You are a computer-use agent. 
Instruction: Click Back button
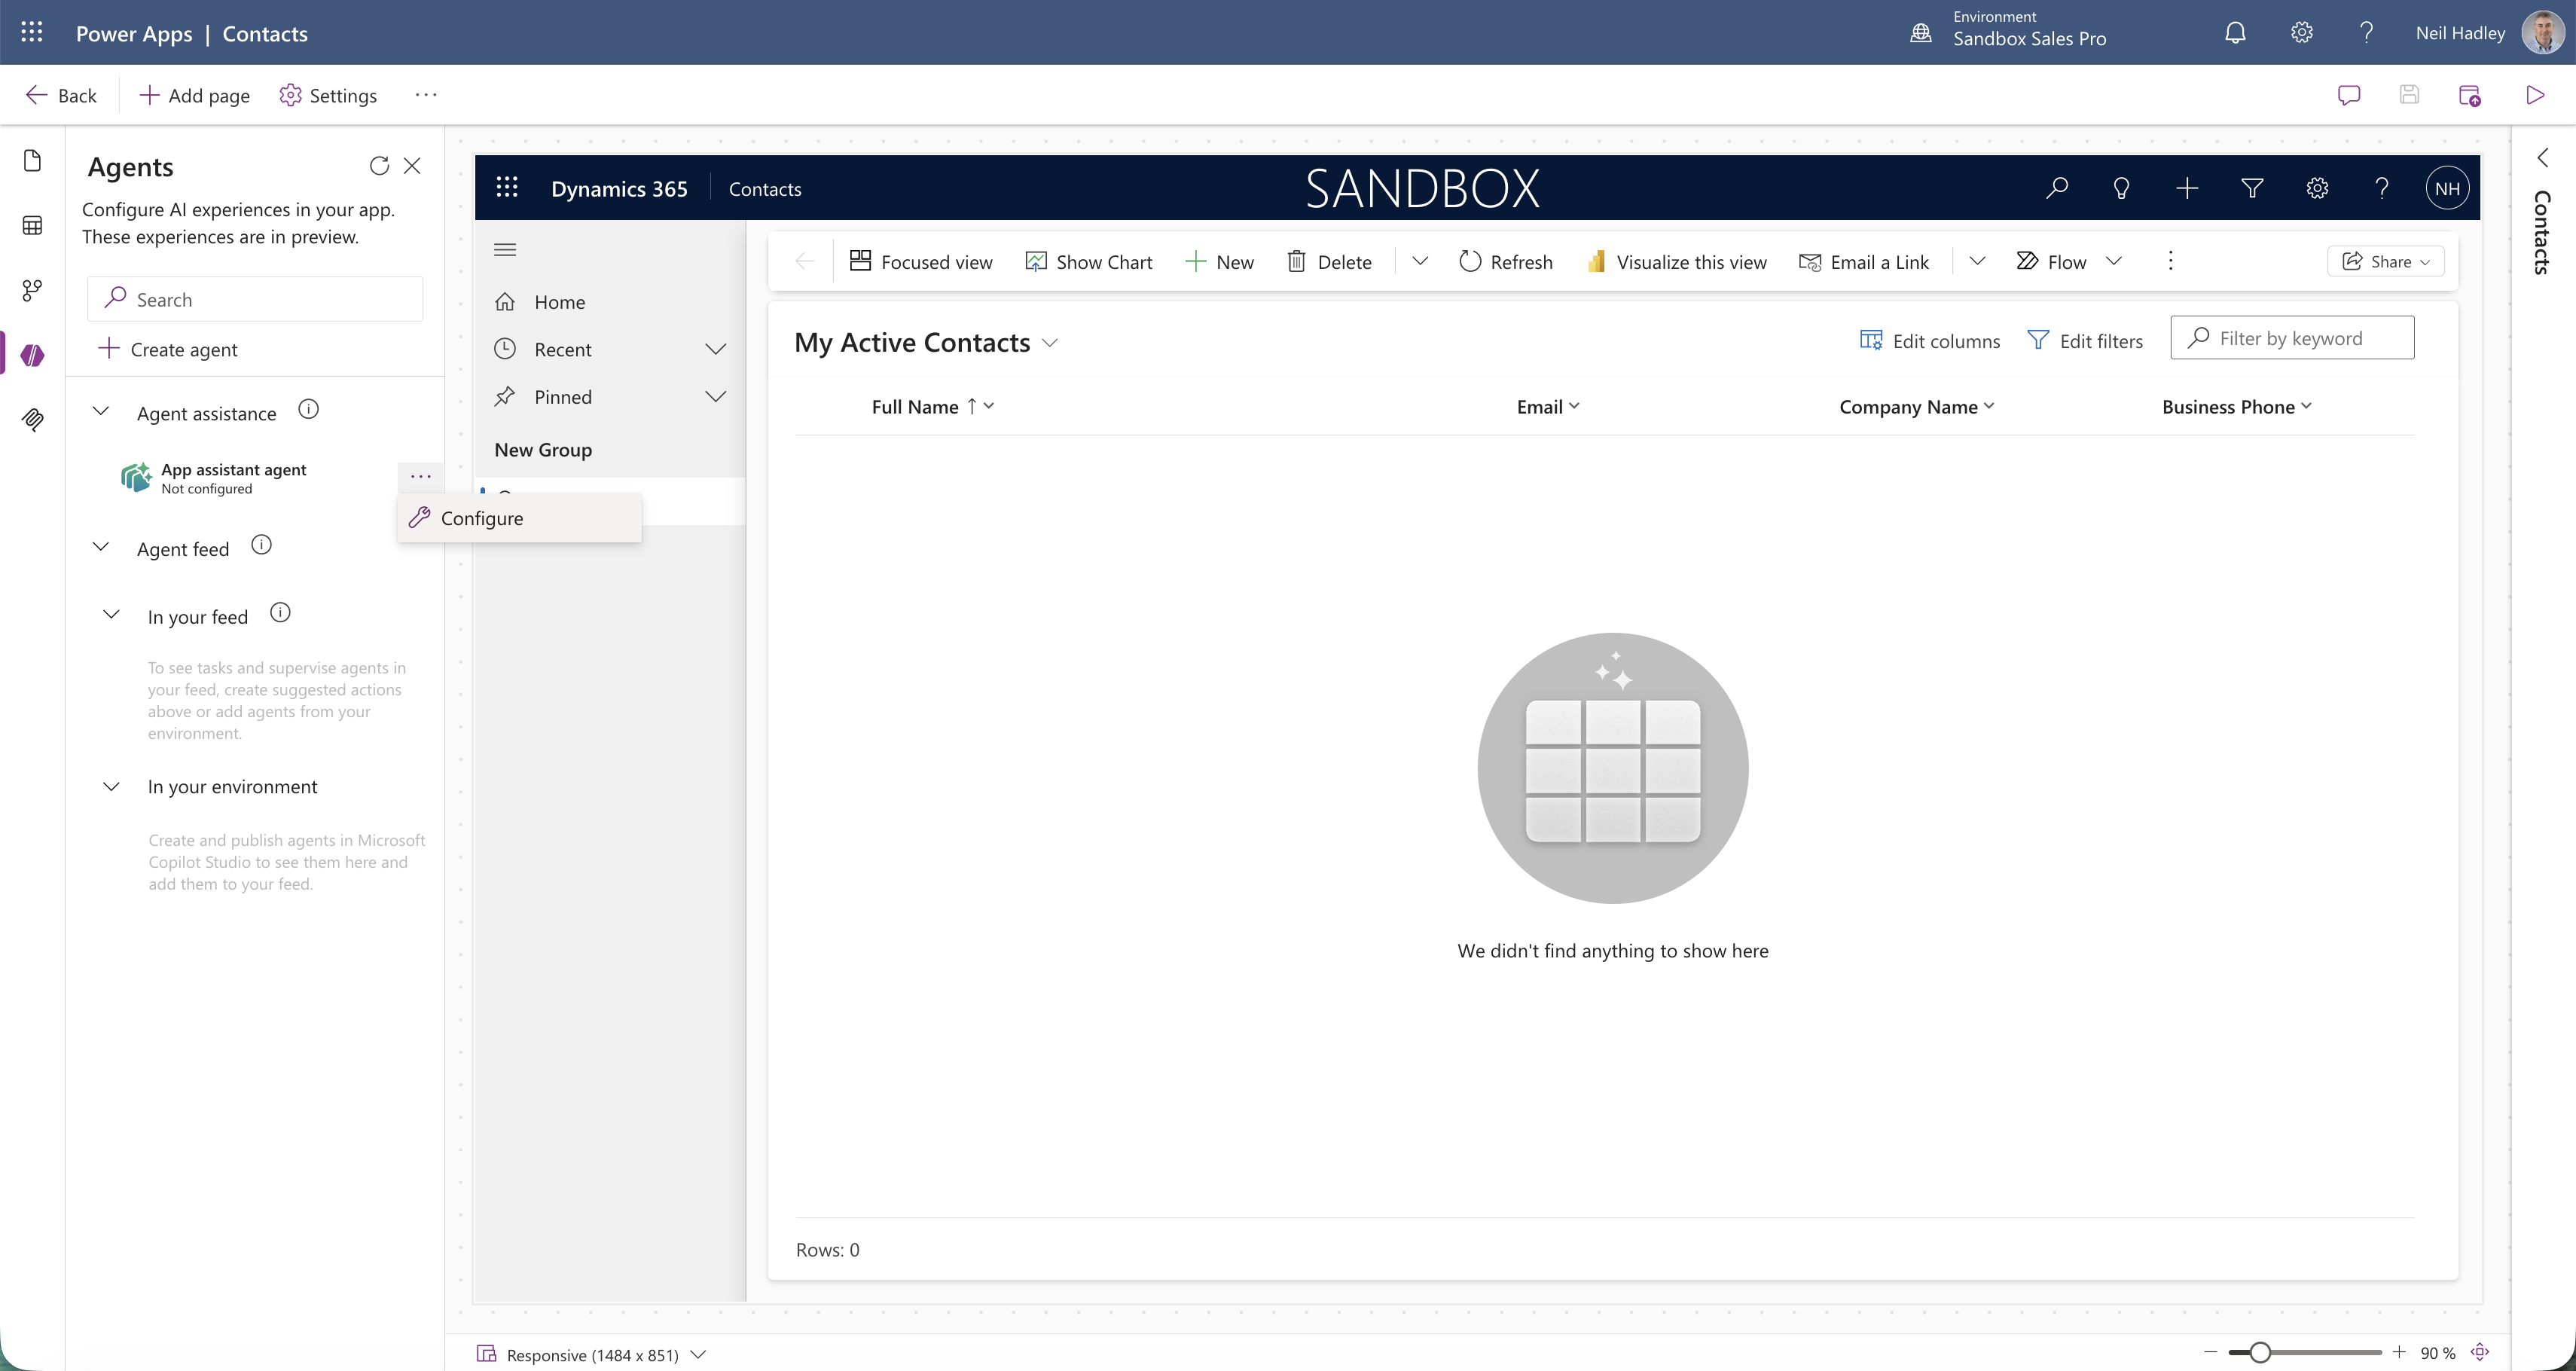61,95
